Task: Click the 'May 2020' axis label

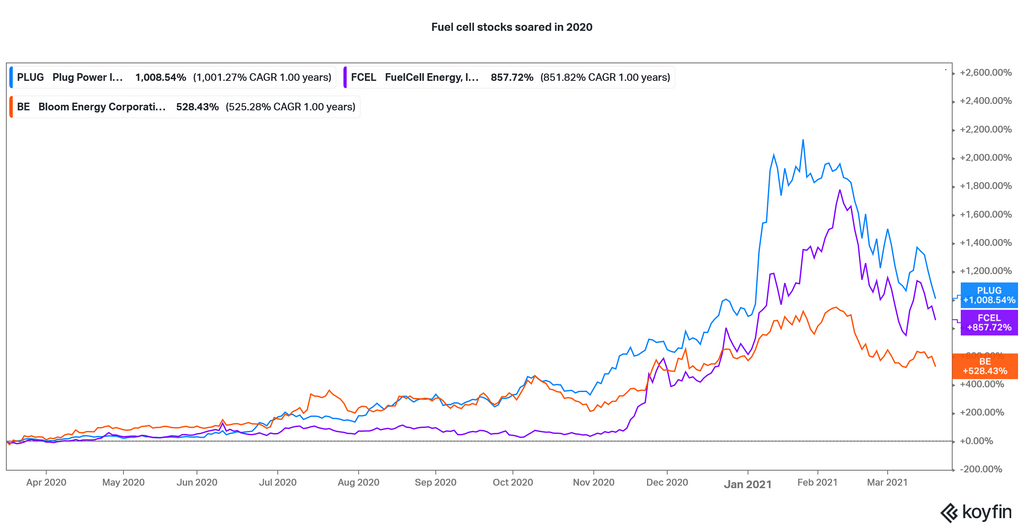Action: 123,483
